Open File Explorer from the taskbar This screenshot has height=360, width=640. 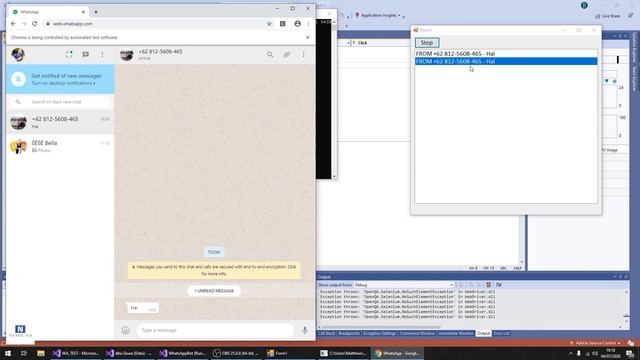click(x=40, y=353)
